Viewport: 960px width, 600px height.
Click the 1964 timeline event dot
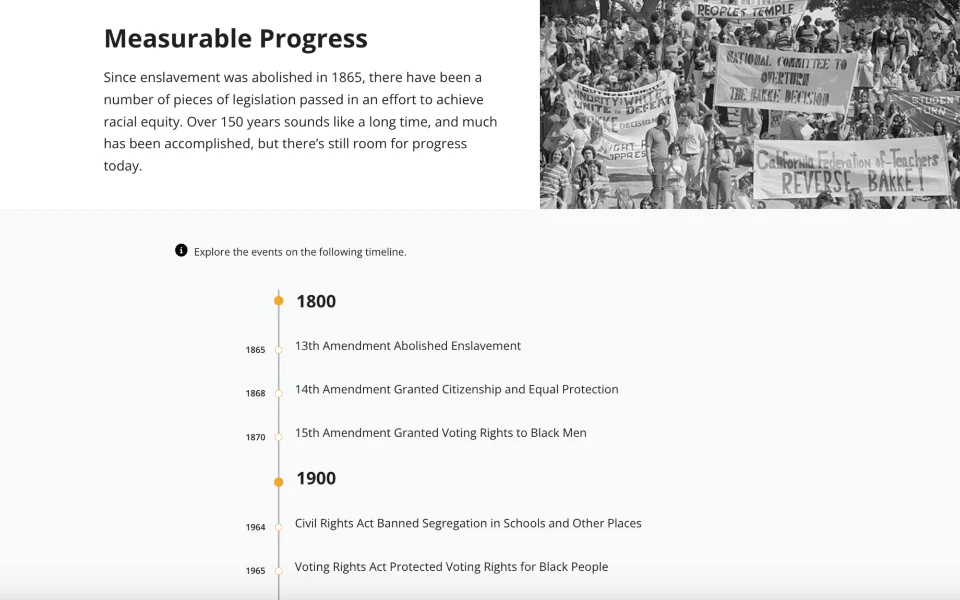(x=279, y=527)
